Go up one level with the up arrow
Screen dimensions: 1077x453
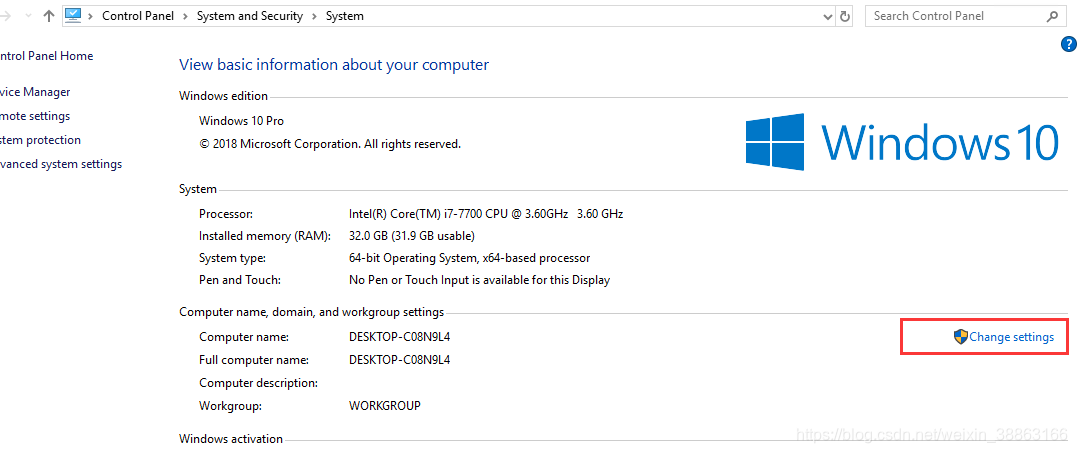(x=48, y=16)
